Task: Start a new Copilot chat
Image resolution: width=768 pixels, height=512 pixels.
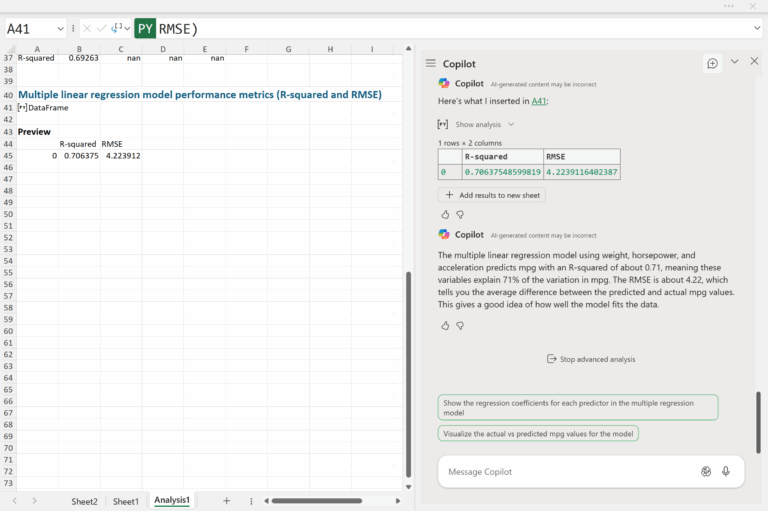Action: click(712, 63)
